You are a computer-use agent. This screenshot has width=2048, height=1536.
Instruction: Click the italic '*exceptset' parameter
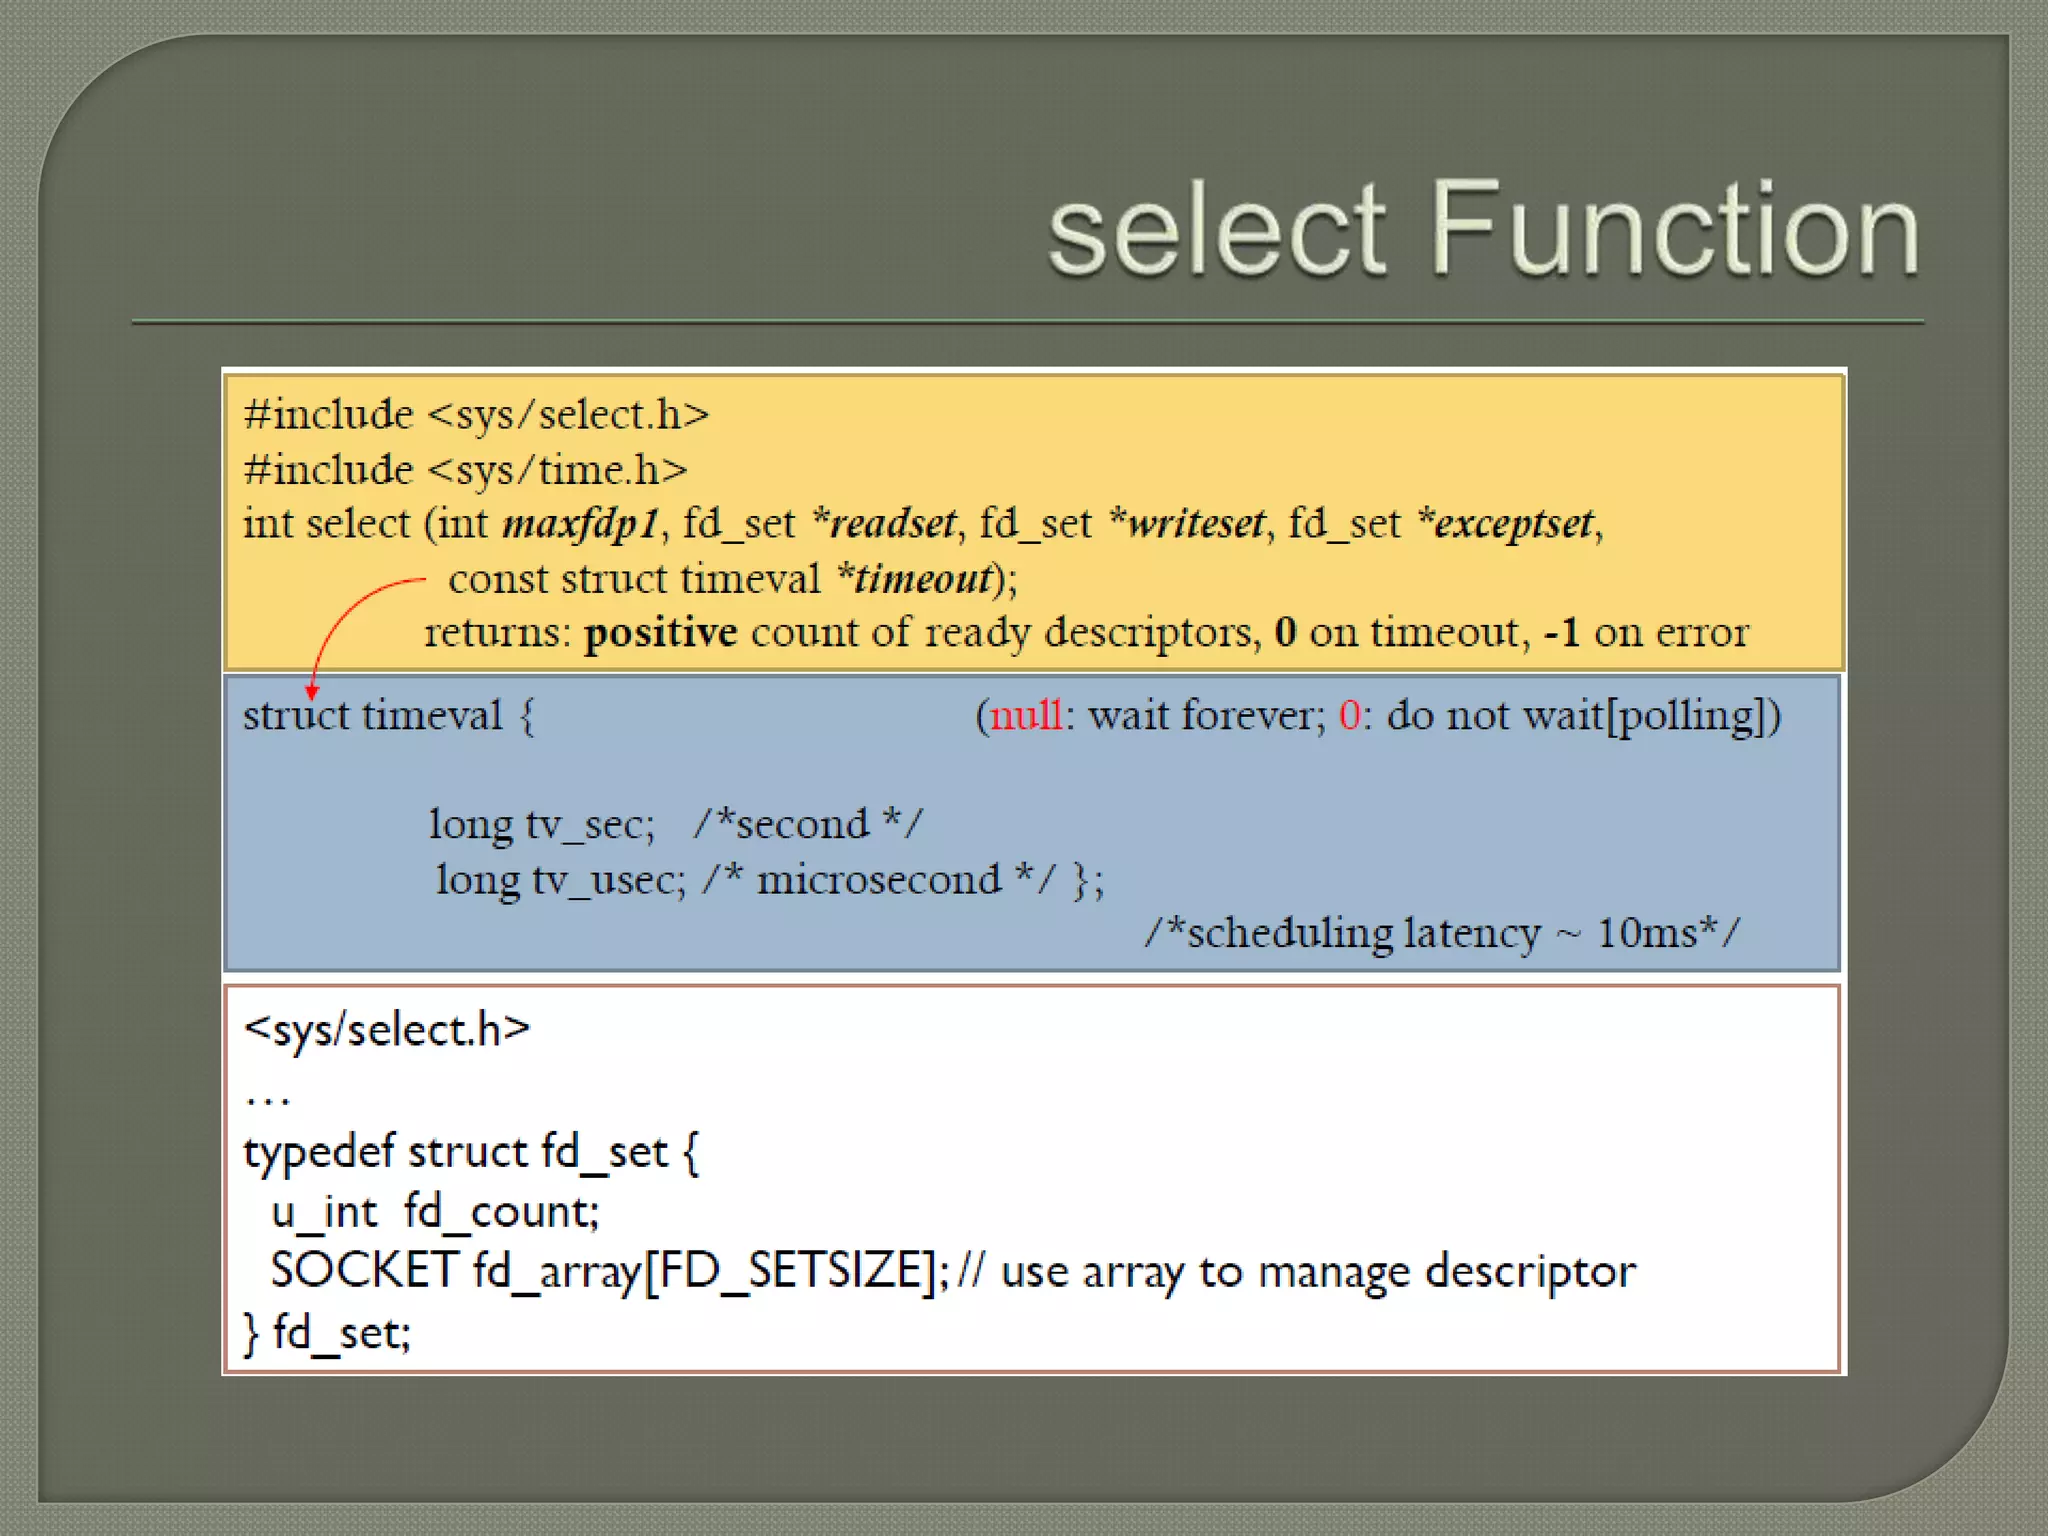click(x=1505, y=524)
